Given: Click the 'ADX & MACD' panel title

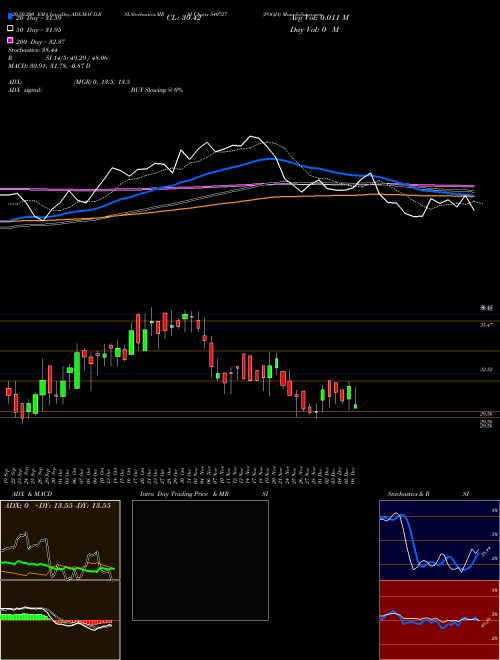Looking at the screenshot, I should point(32,494).
